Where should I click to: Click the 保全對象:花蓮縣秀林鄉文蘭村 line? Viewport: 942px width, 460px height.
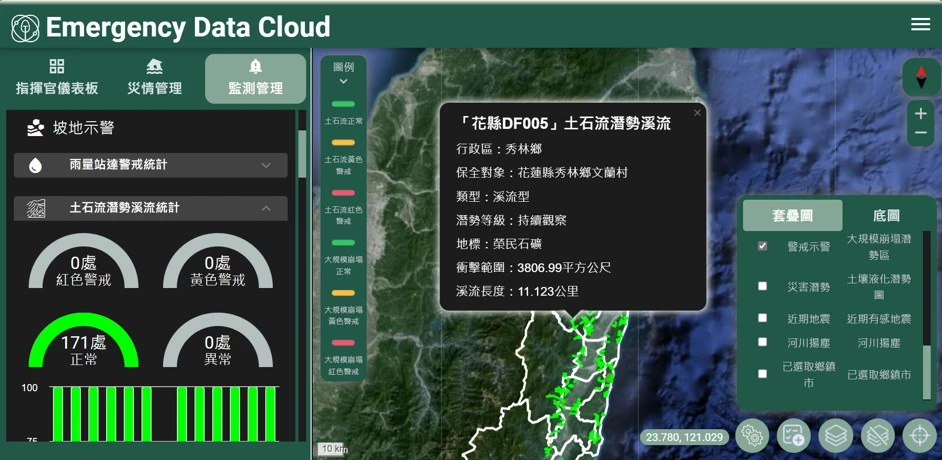pos(542,173)
